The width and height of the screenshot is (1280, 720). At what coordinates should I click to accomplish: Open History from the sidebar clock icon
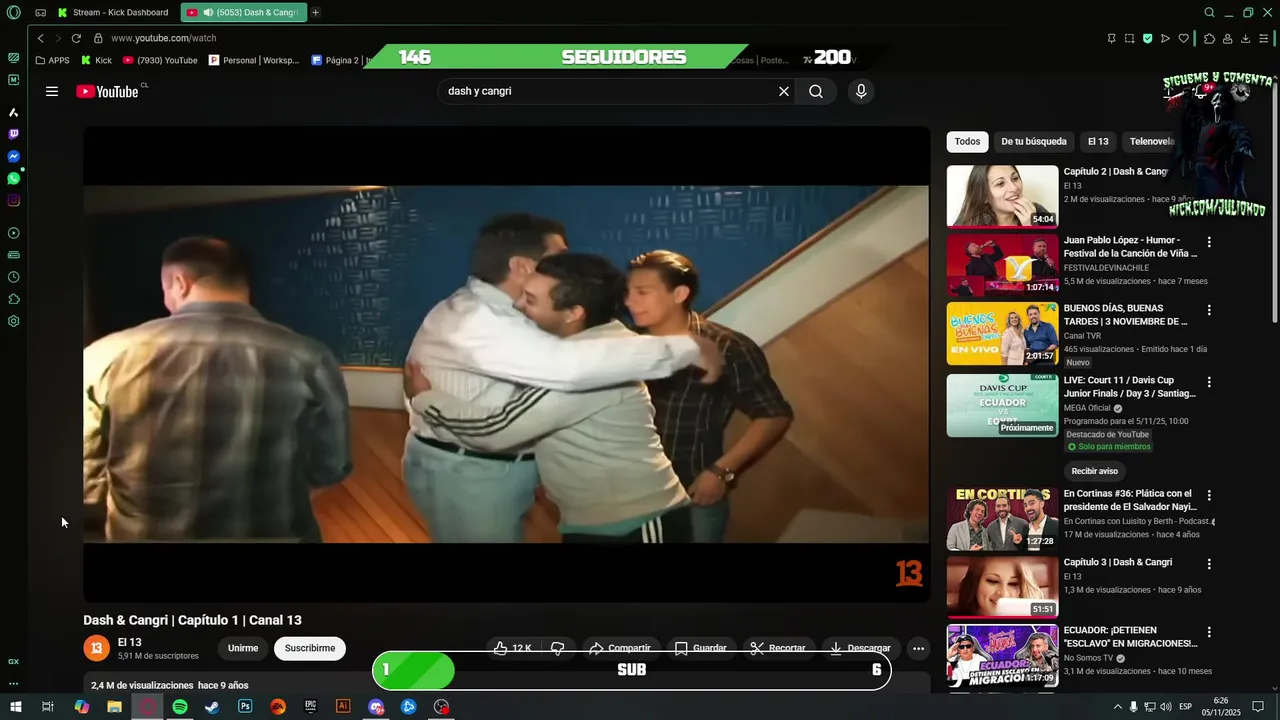[x=14, y=277]
